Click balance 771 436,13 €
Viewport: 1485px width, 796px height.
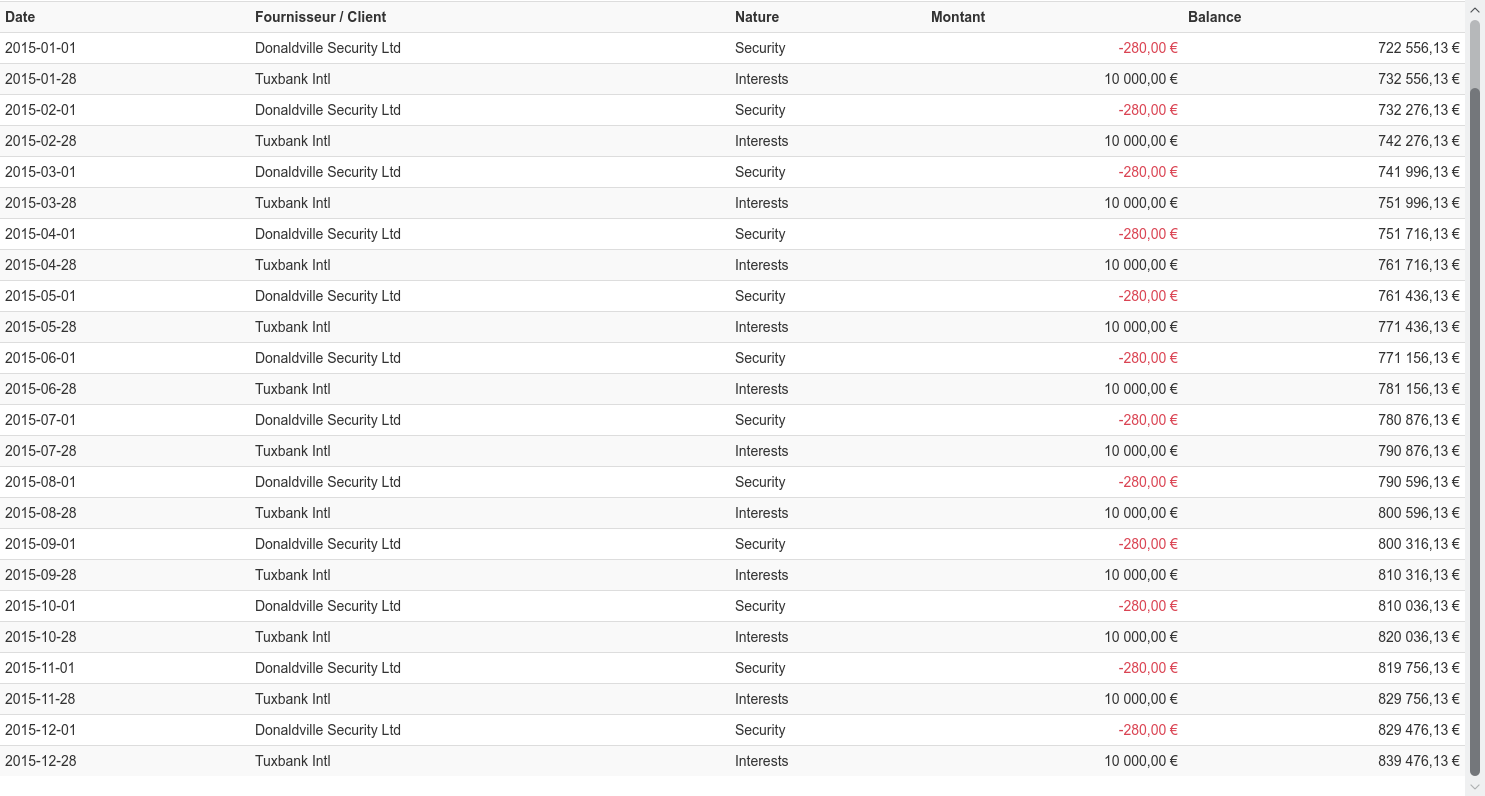point(1419,327)
